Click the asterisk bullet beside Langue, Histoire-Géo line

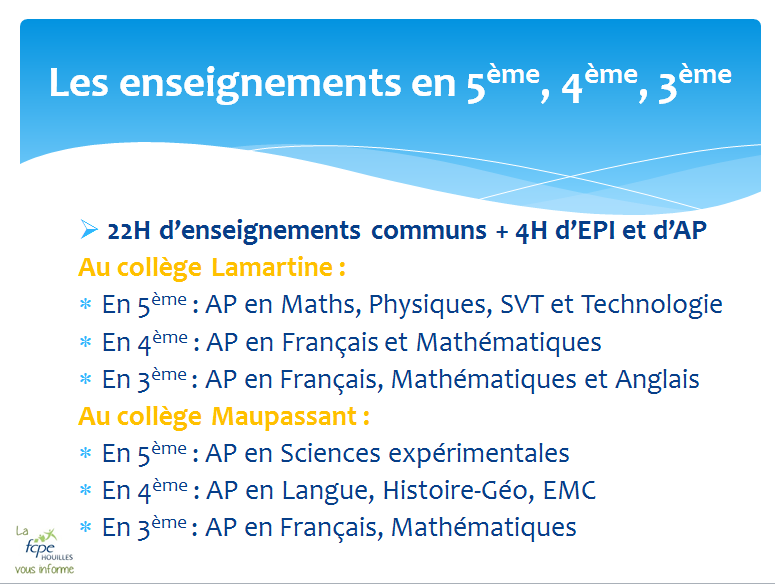coord(85,491)
